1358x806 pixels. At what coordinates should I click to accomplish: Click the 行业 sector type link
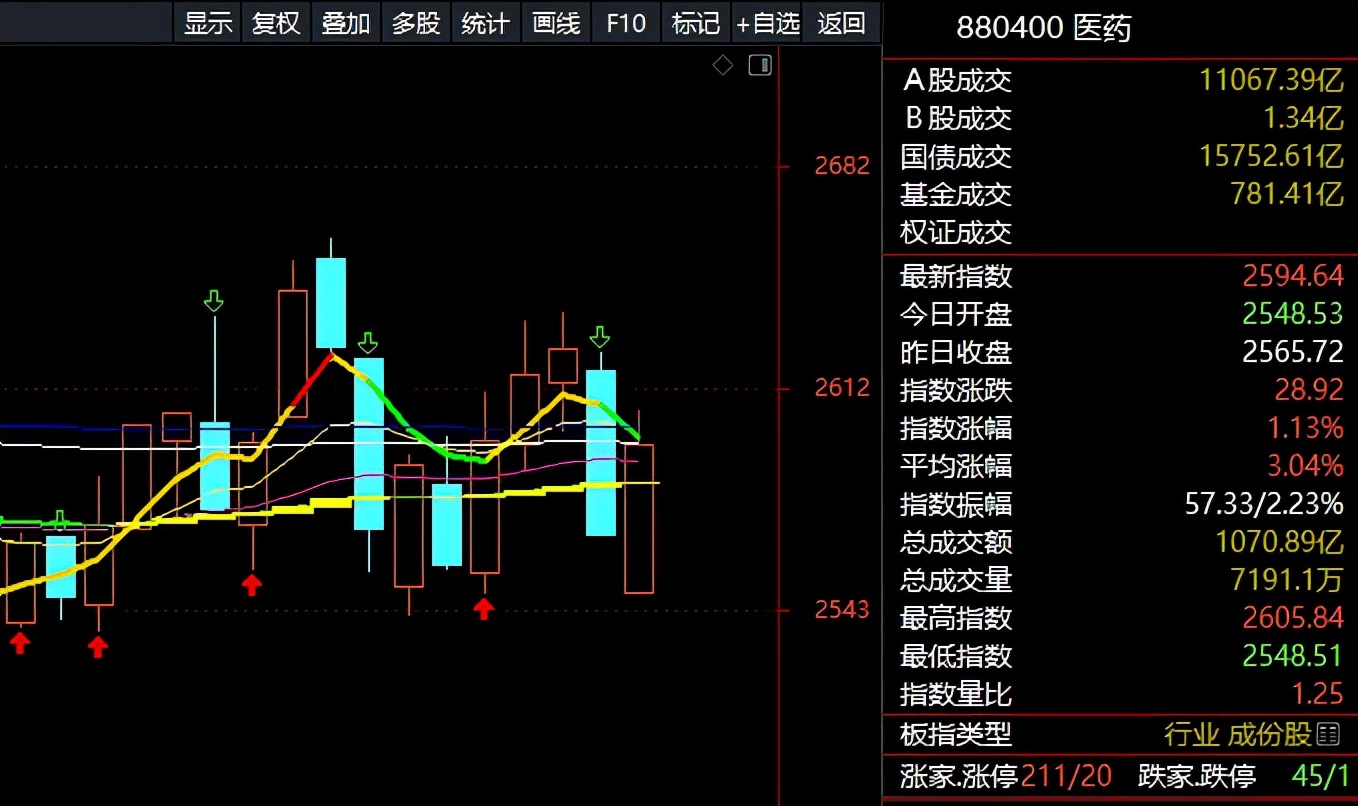click(x=1191, y=735)
